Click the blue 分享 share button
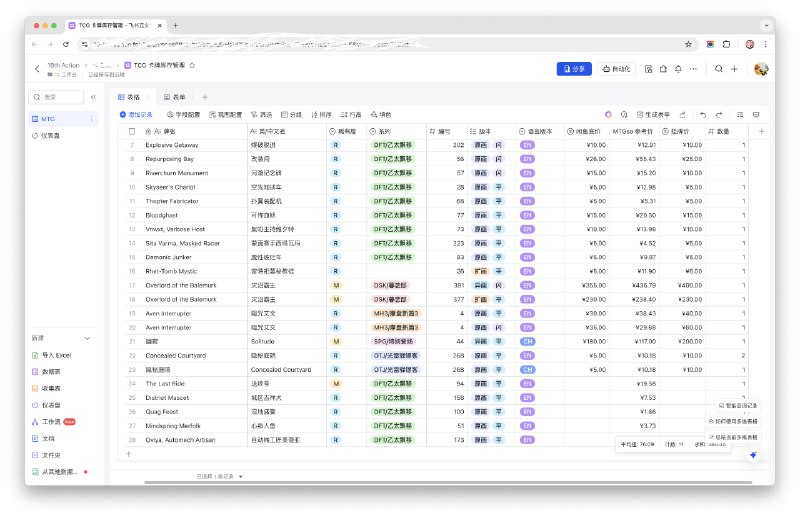 [574, 69]
